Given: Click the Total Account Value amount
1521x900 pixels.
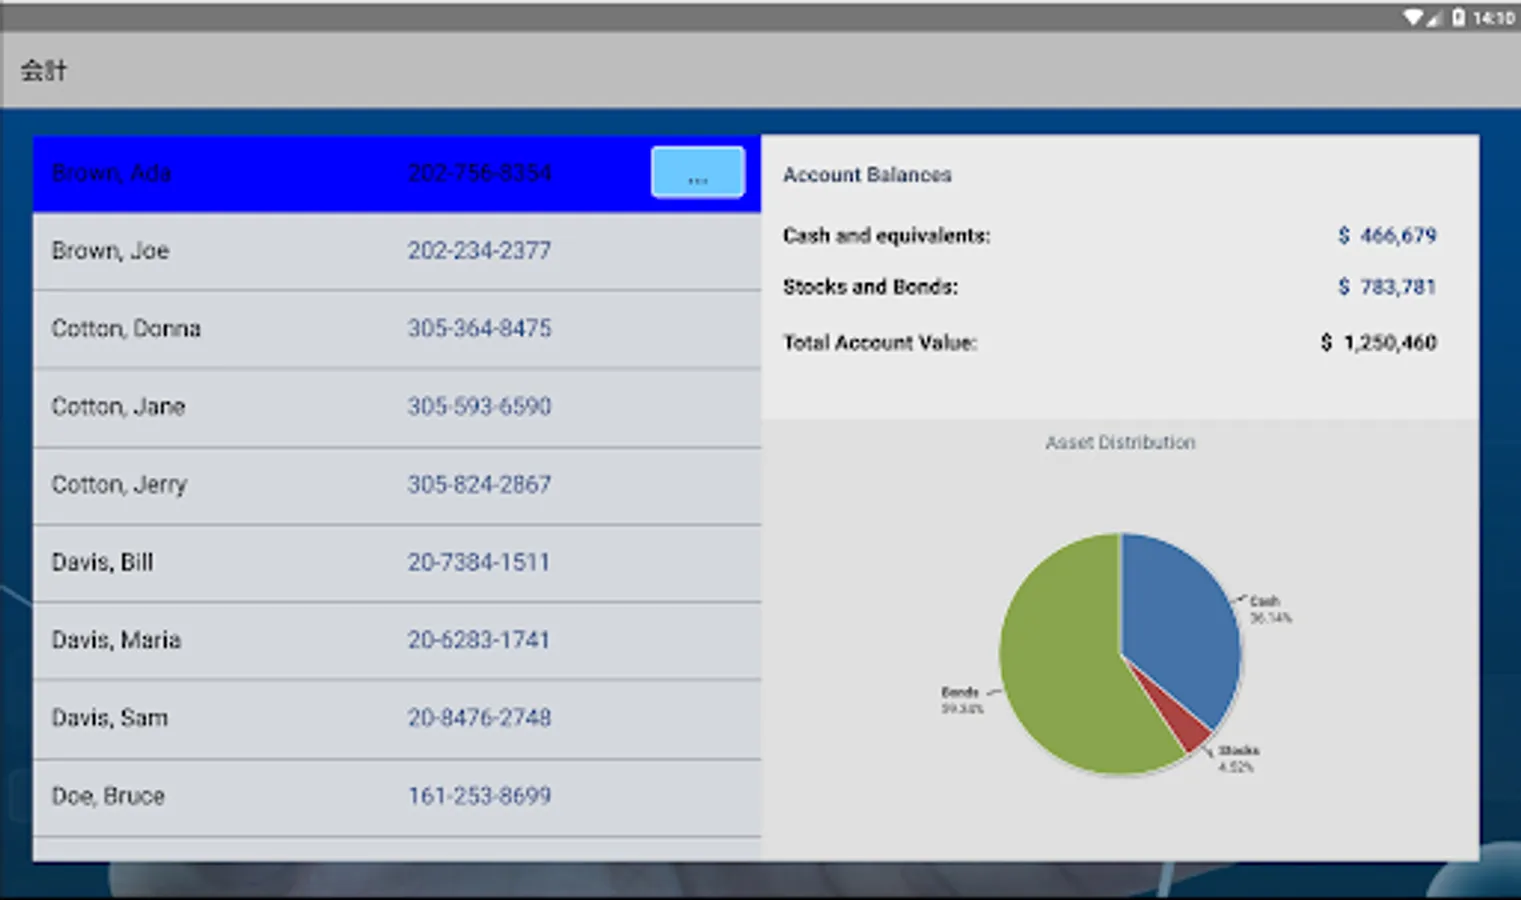Looking at the screenshot, I should click(x=1378, y=342).
